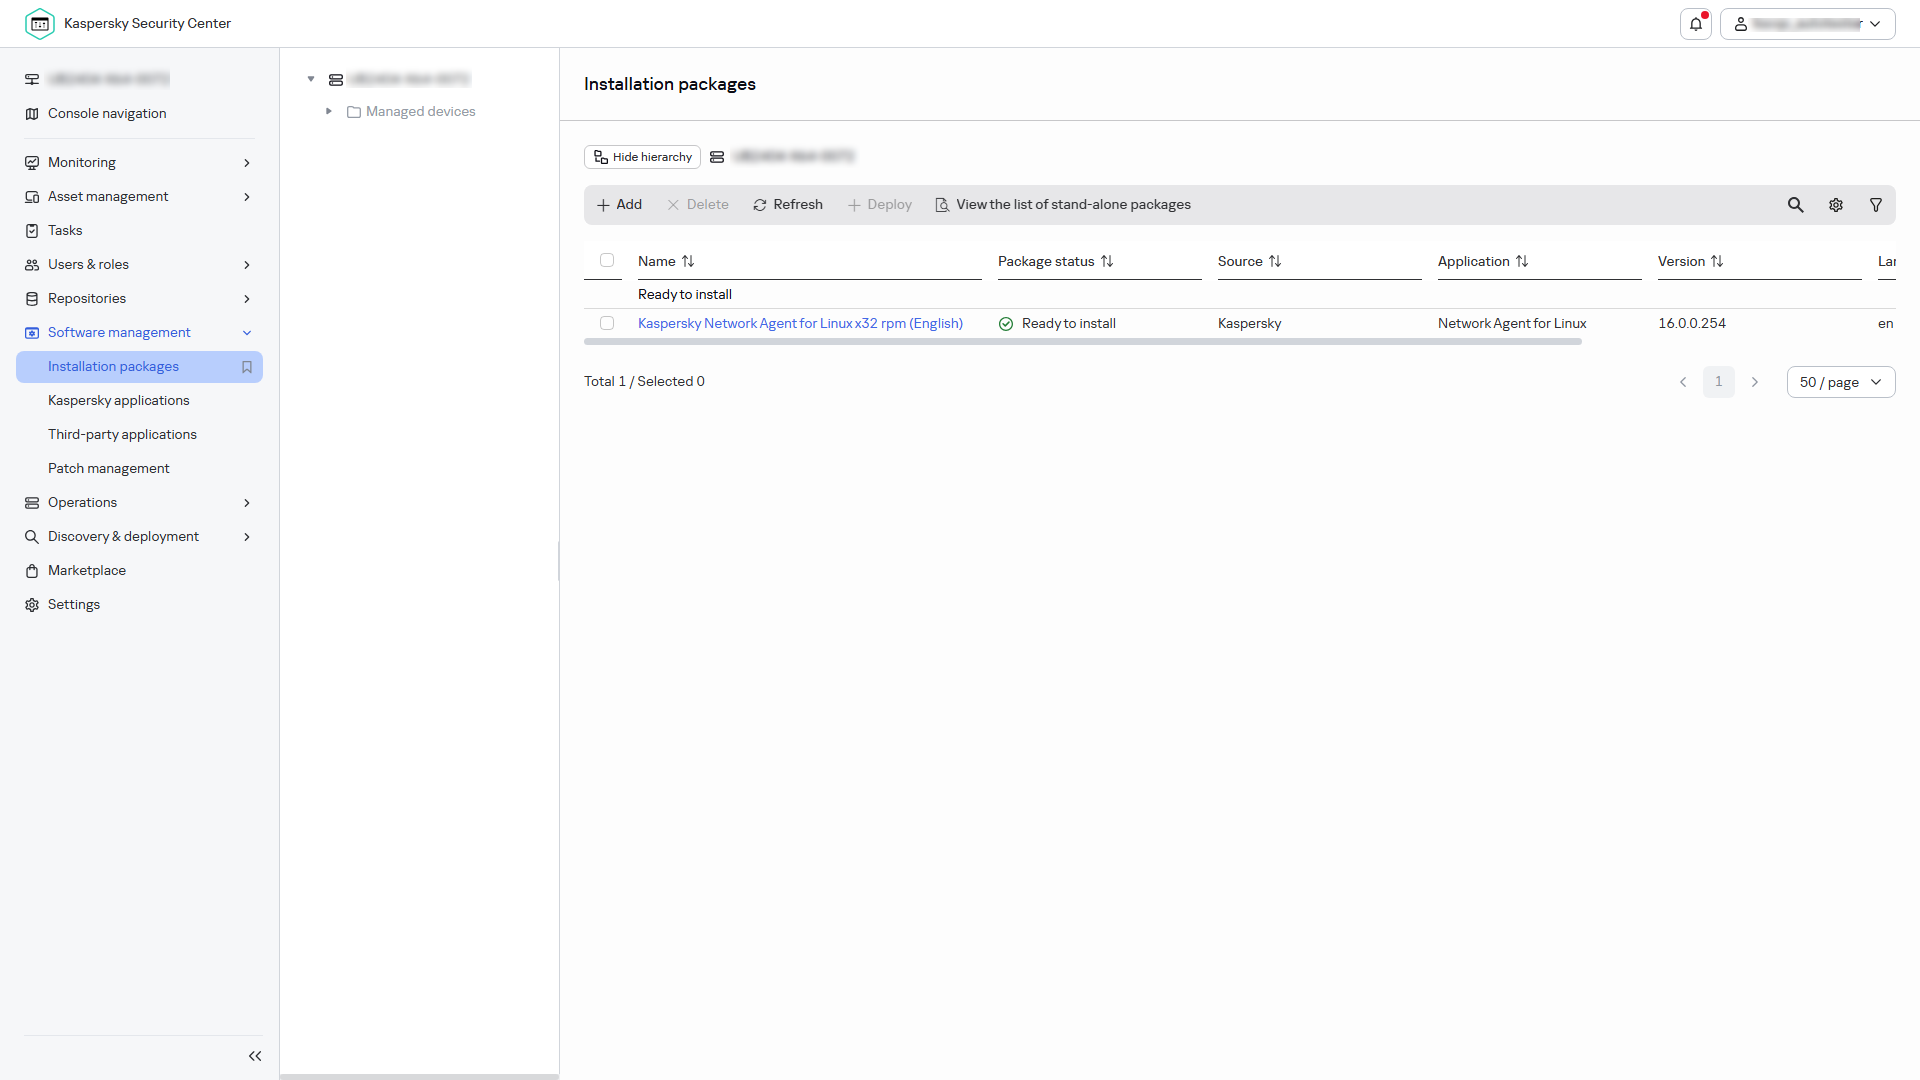Viewport: 1920px width, 1080px height.
Task: Open the 50 / page dropdown
Action: click(1841, 382)
